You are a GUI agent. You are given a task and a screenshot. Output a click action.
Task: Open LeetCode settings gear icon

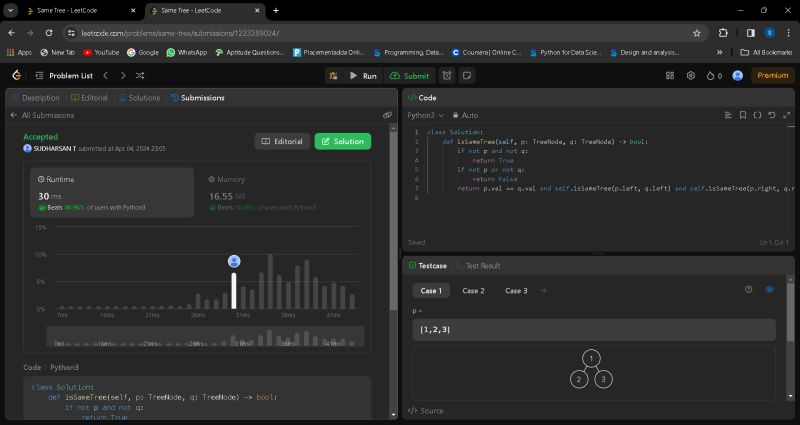click(x=690, y=75)
